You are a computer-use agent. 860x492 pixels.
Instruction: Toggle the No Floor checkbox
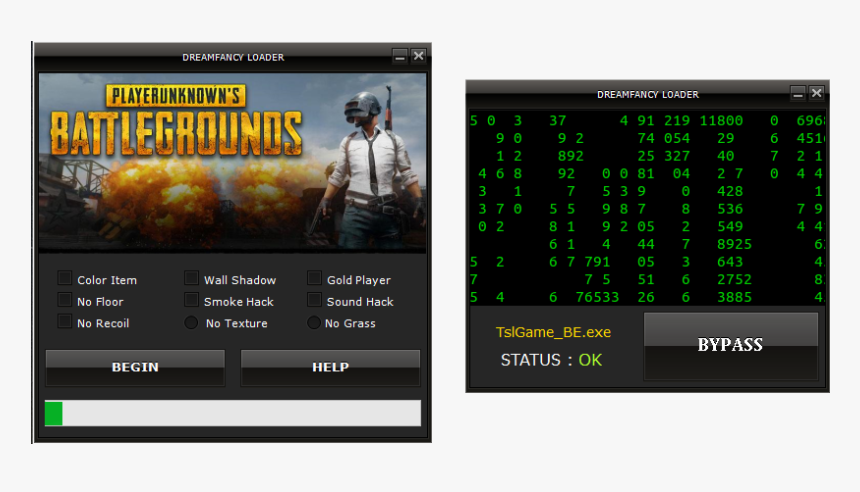point(65,300)
